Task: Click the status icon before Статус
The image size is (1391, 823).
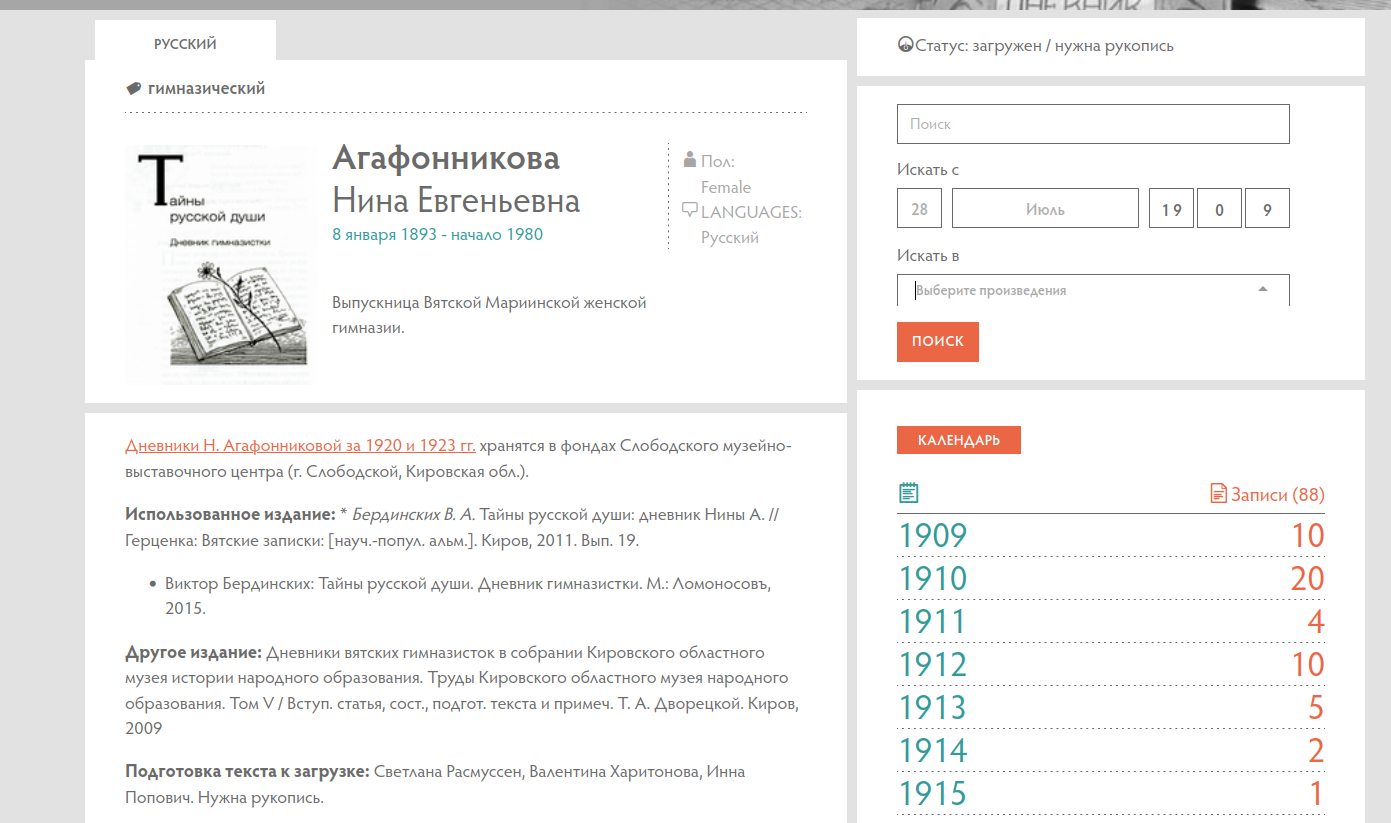Action: [x=905, y=45]
